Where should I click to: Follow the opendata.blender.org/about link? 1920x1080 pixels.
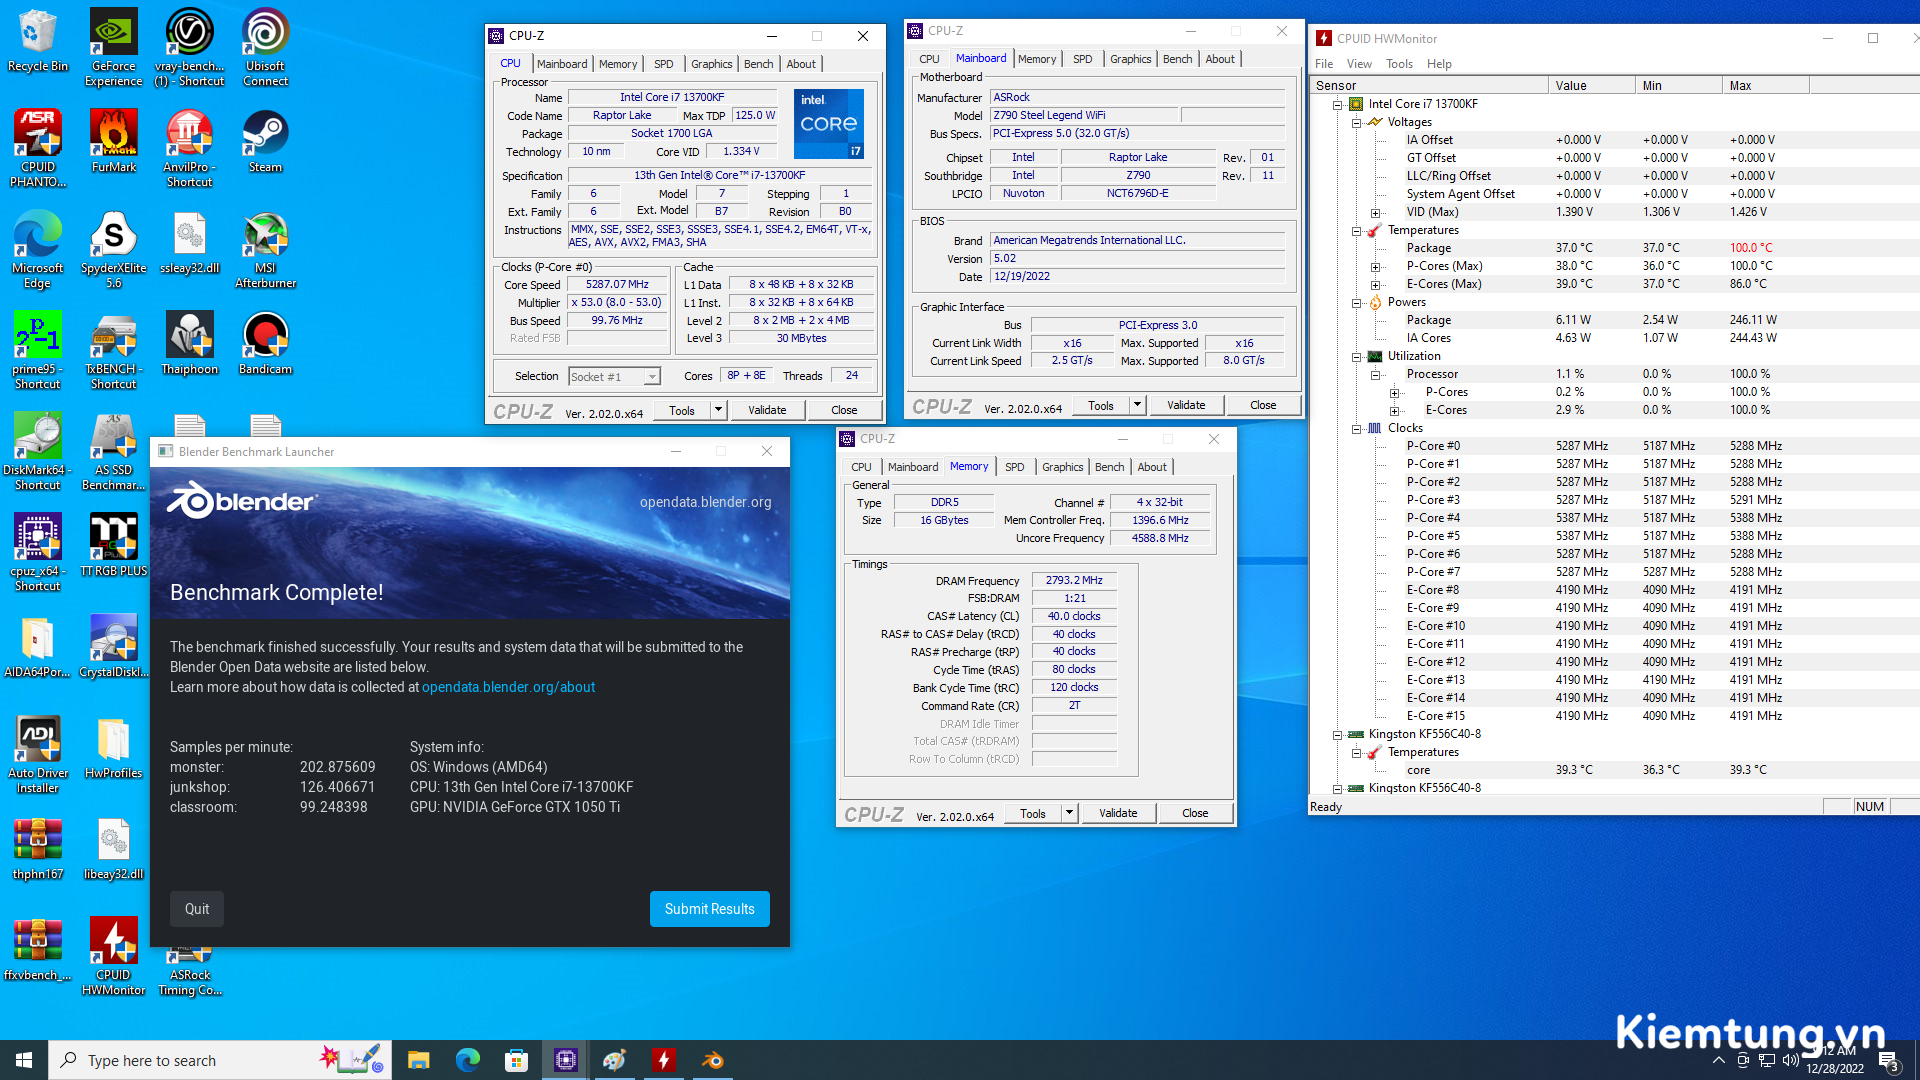coord(508,687)
